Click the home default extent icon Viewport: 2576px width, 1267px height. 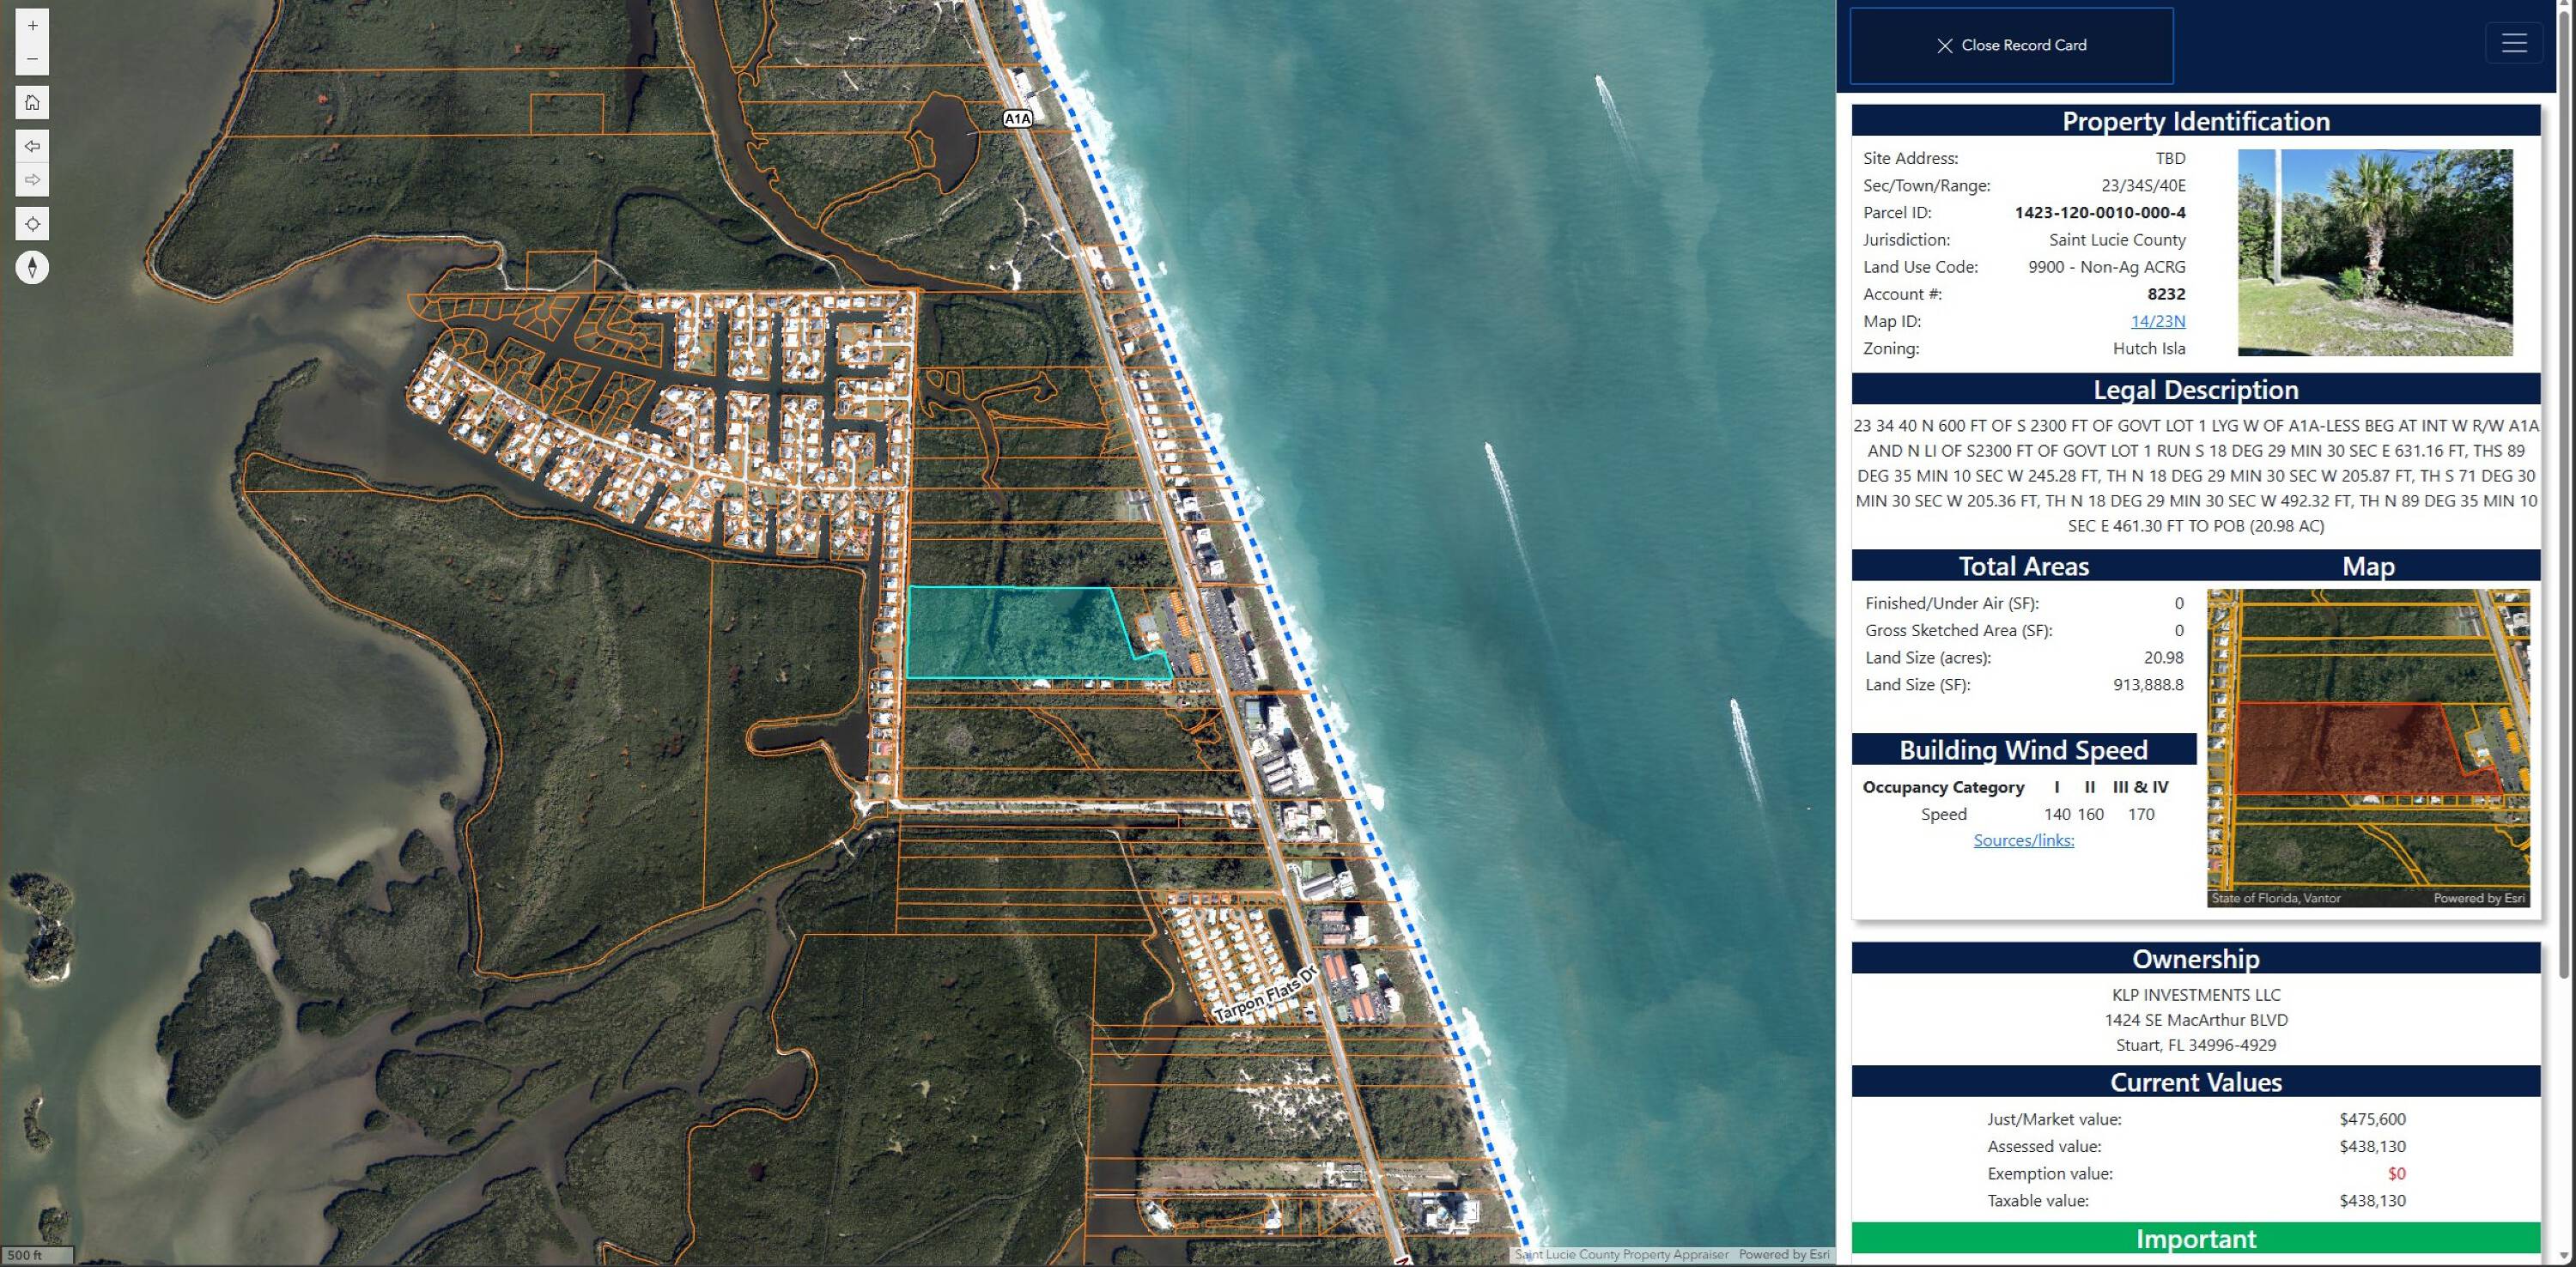coord(32,102)
